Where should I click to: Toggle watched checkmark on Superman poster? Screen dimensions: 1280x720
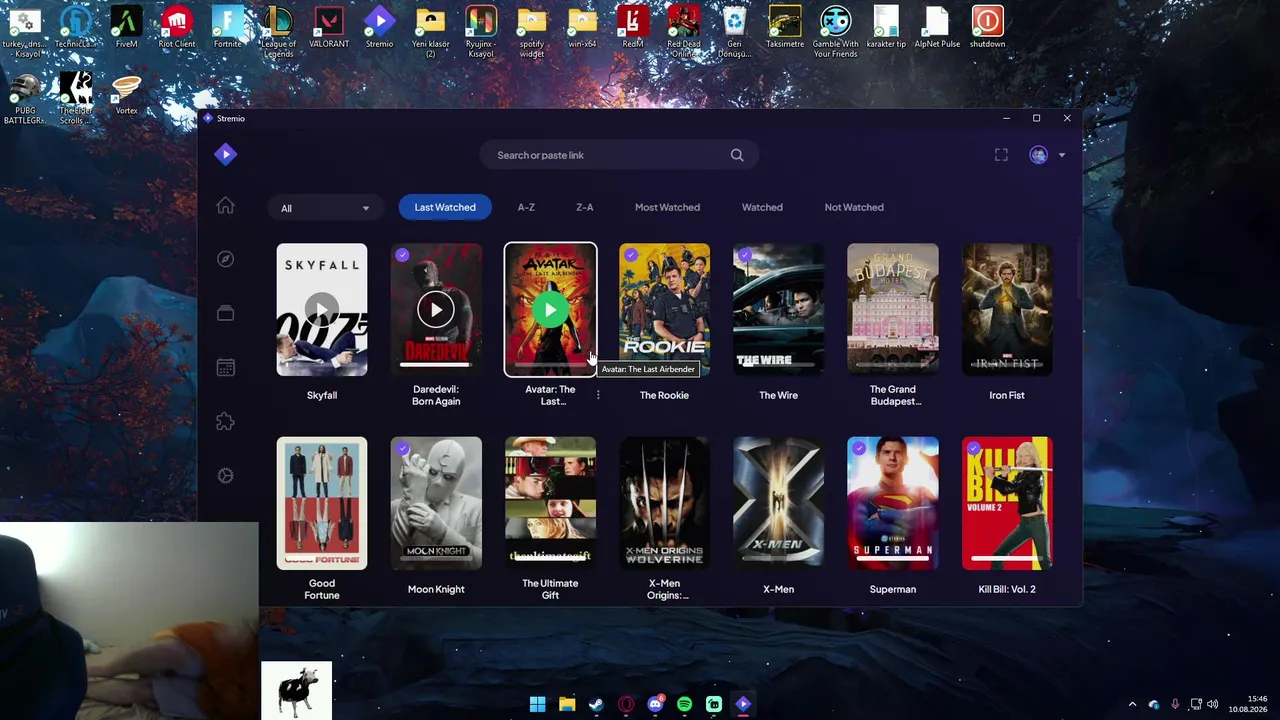(x=858, y=449)
